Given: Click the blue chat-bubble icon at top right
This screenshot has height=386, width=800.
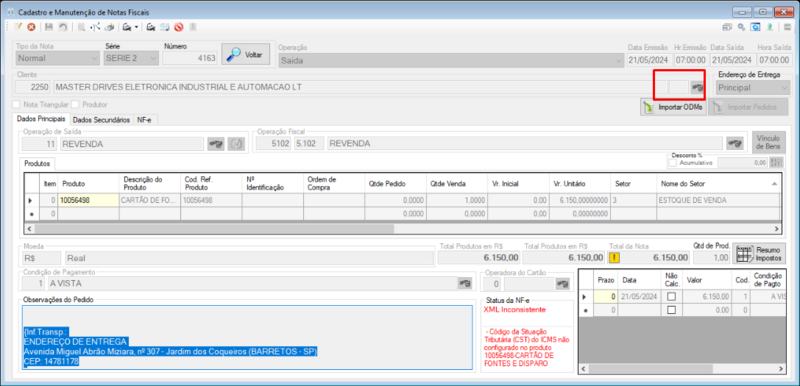Looking at the screenshot, I should pos(754,27).
